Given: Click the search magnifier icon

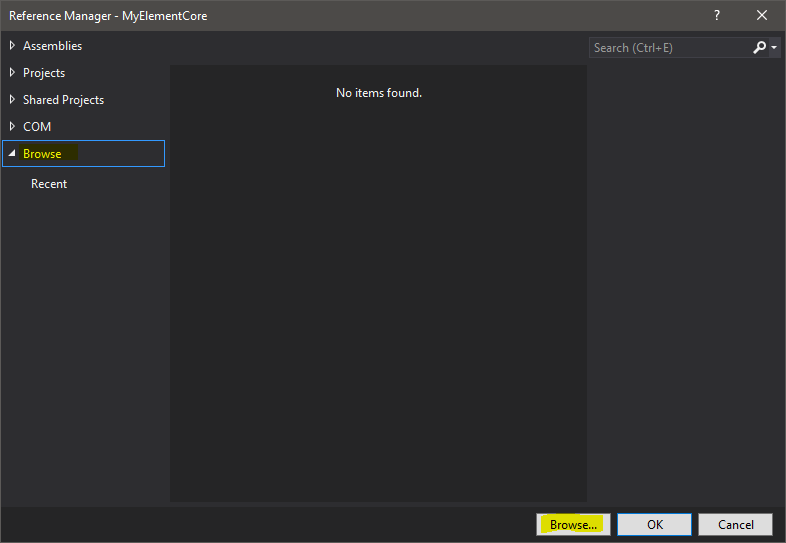Looking at the screenshot, I should (759, 47).
